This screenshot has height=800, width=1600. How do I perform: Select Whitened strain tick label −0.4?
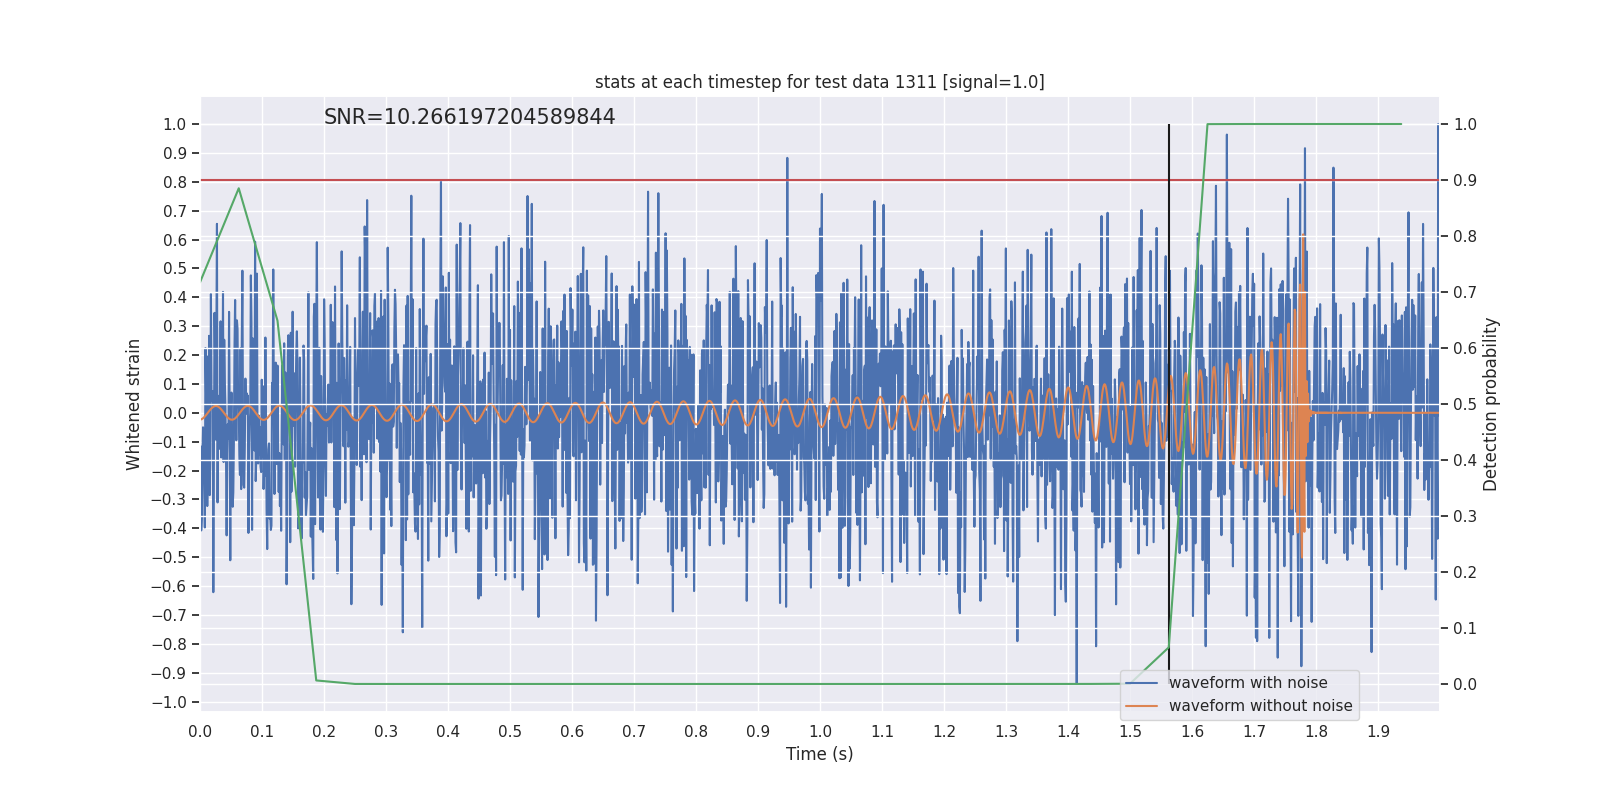tap(169, 529)
